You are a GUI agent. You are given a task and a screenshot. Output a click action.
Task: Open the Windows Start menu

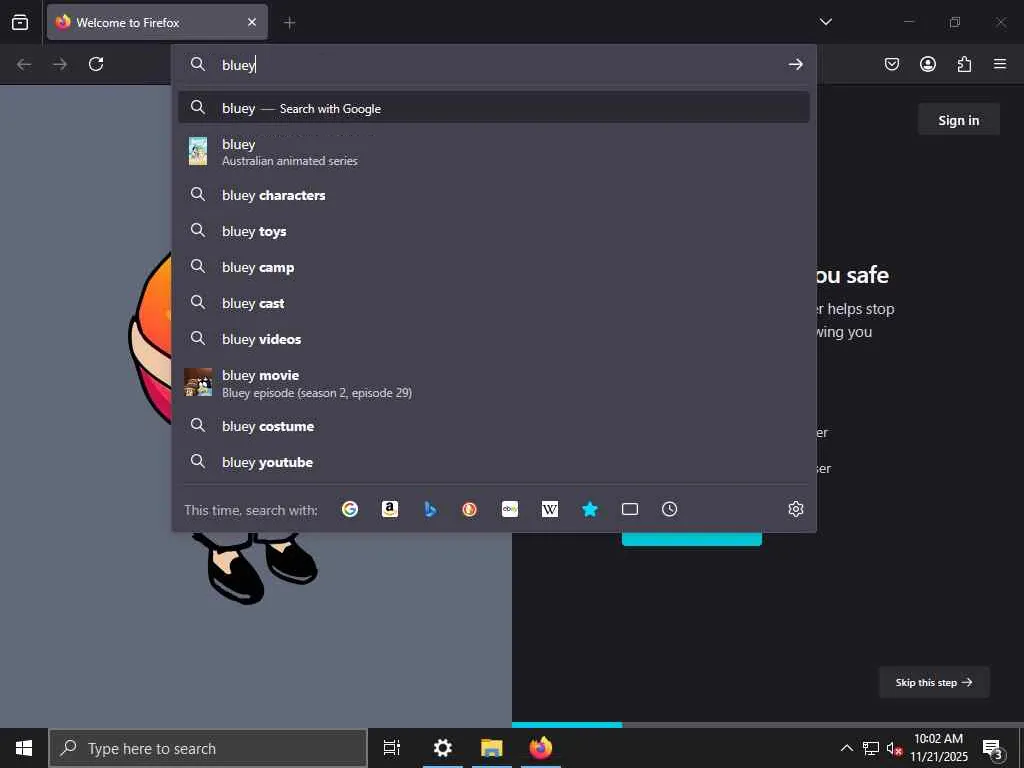pyautogui.click(x=24, y=748)
